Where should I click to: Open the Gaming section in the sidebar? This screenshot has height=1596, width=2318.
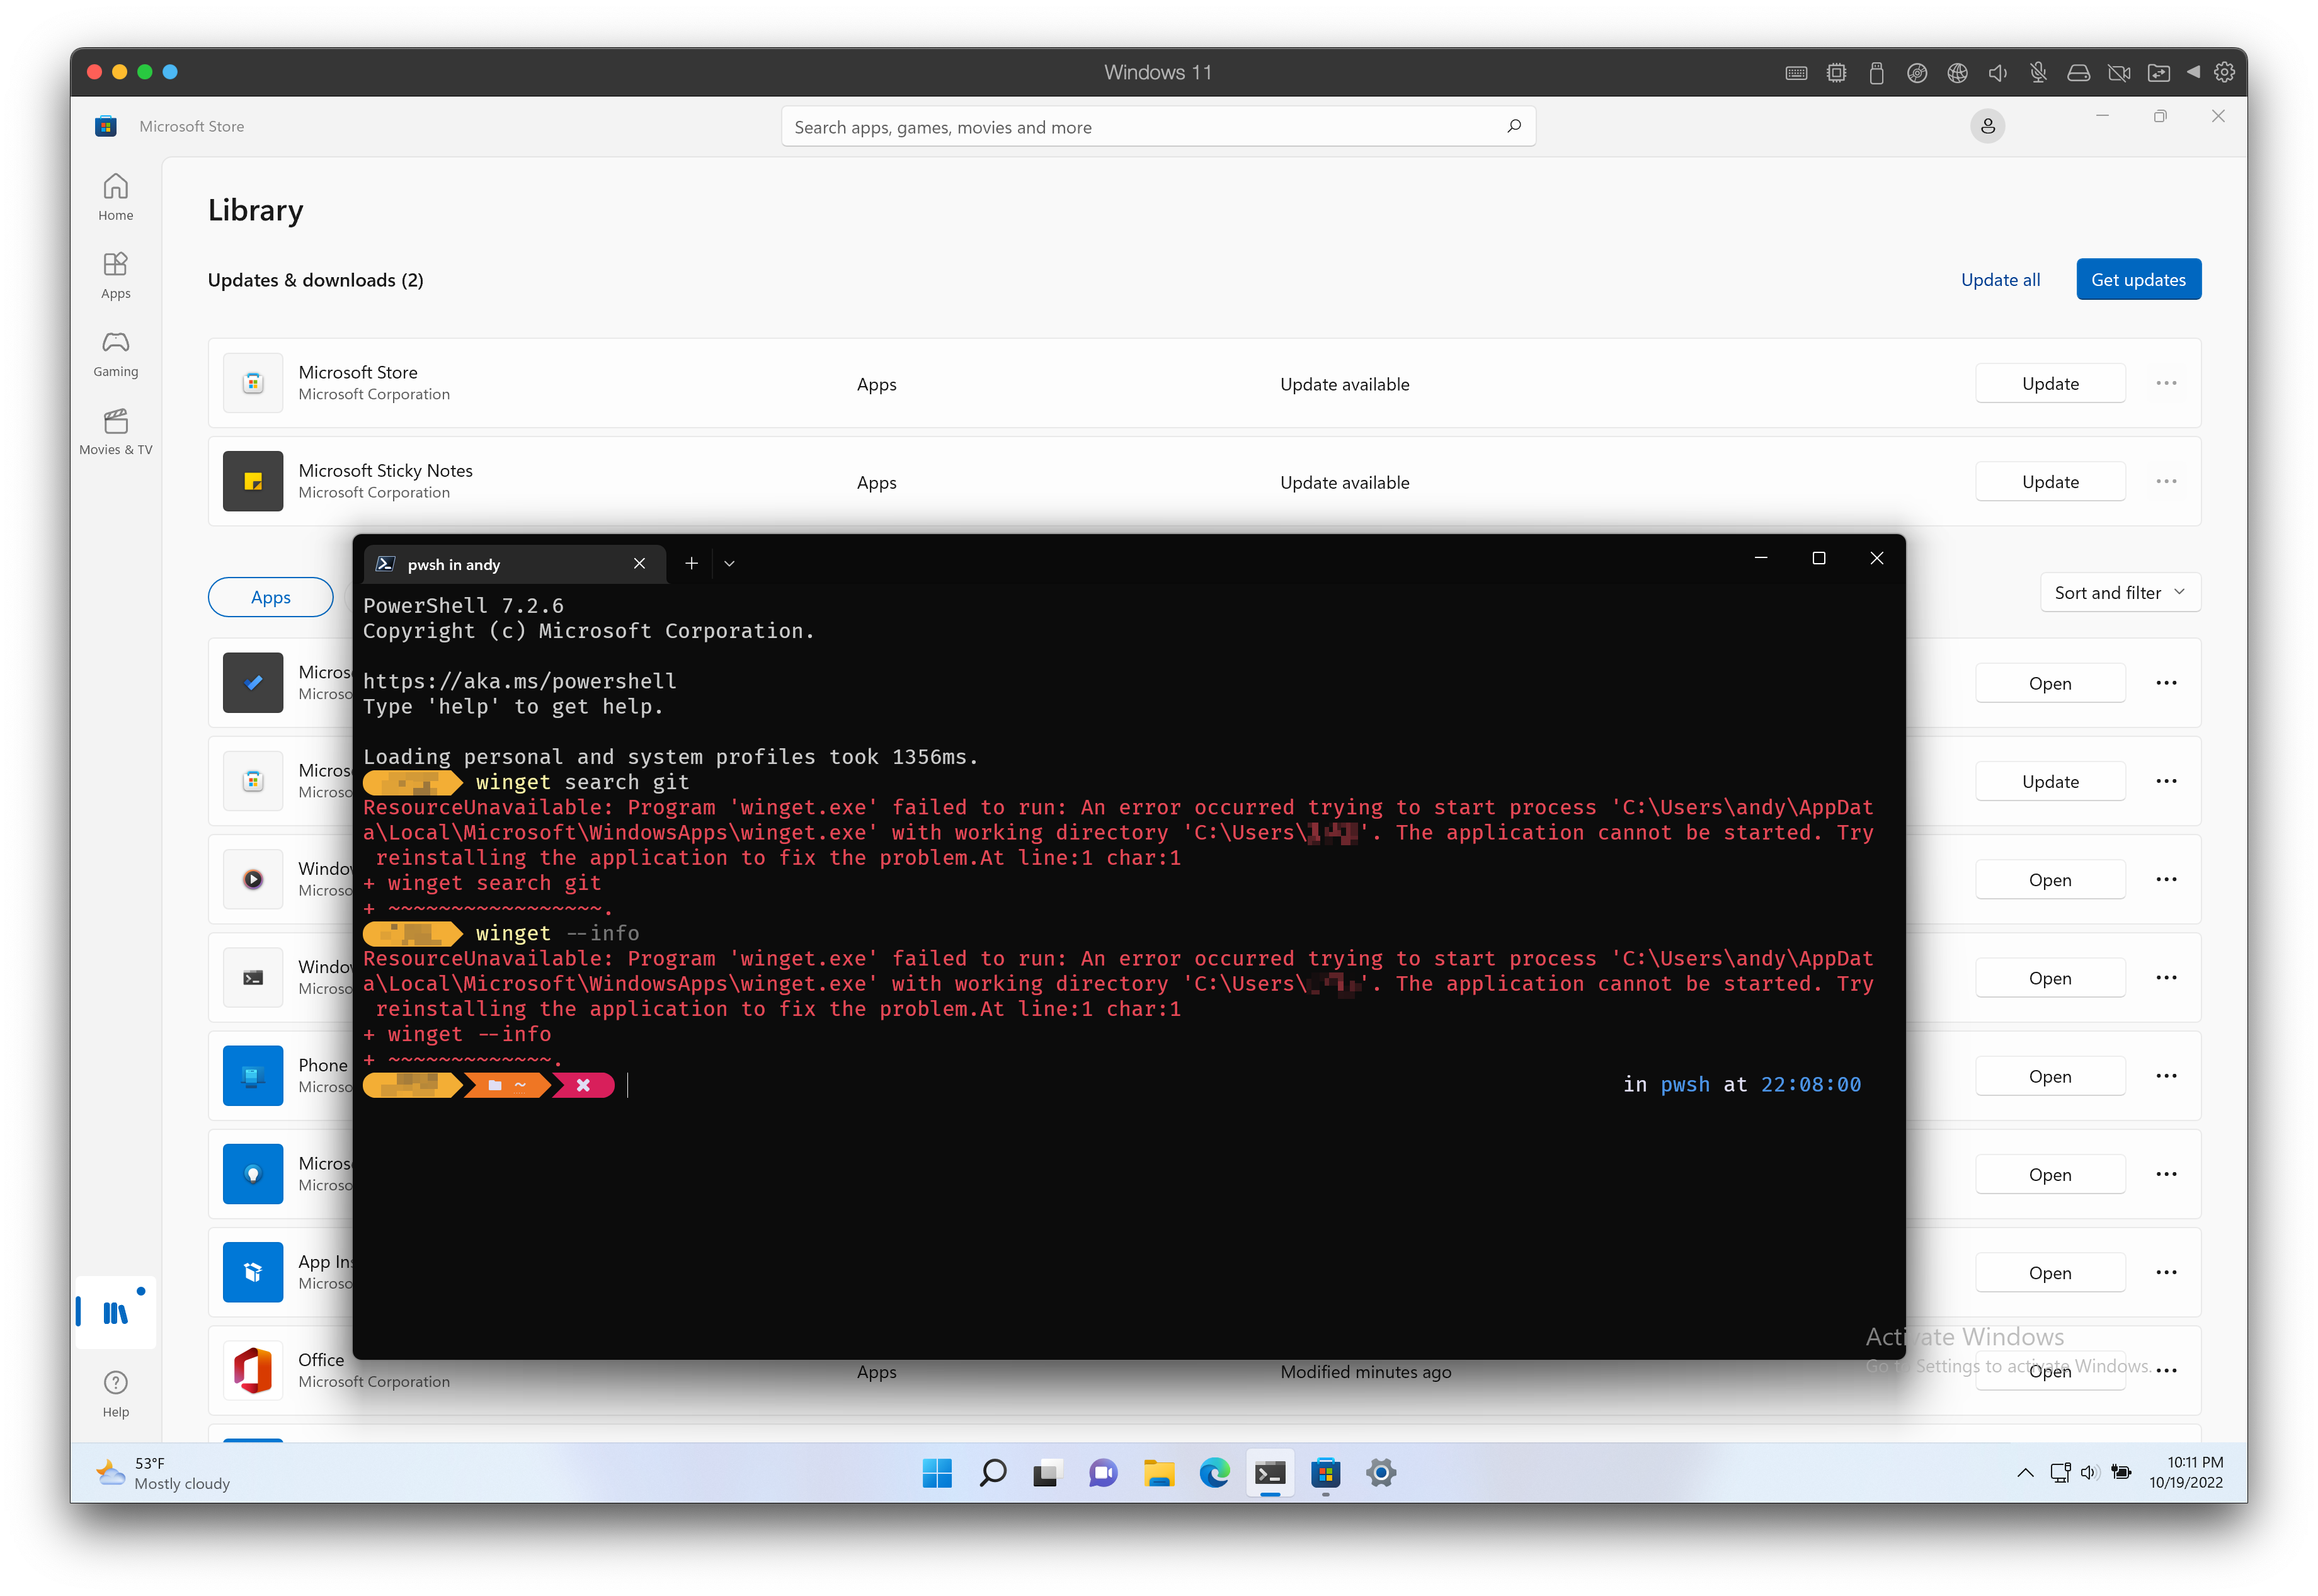click(115, 352)
